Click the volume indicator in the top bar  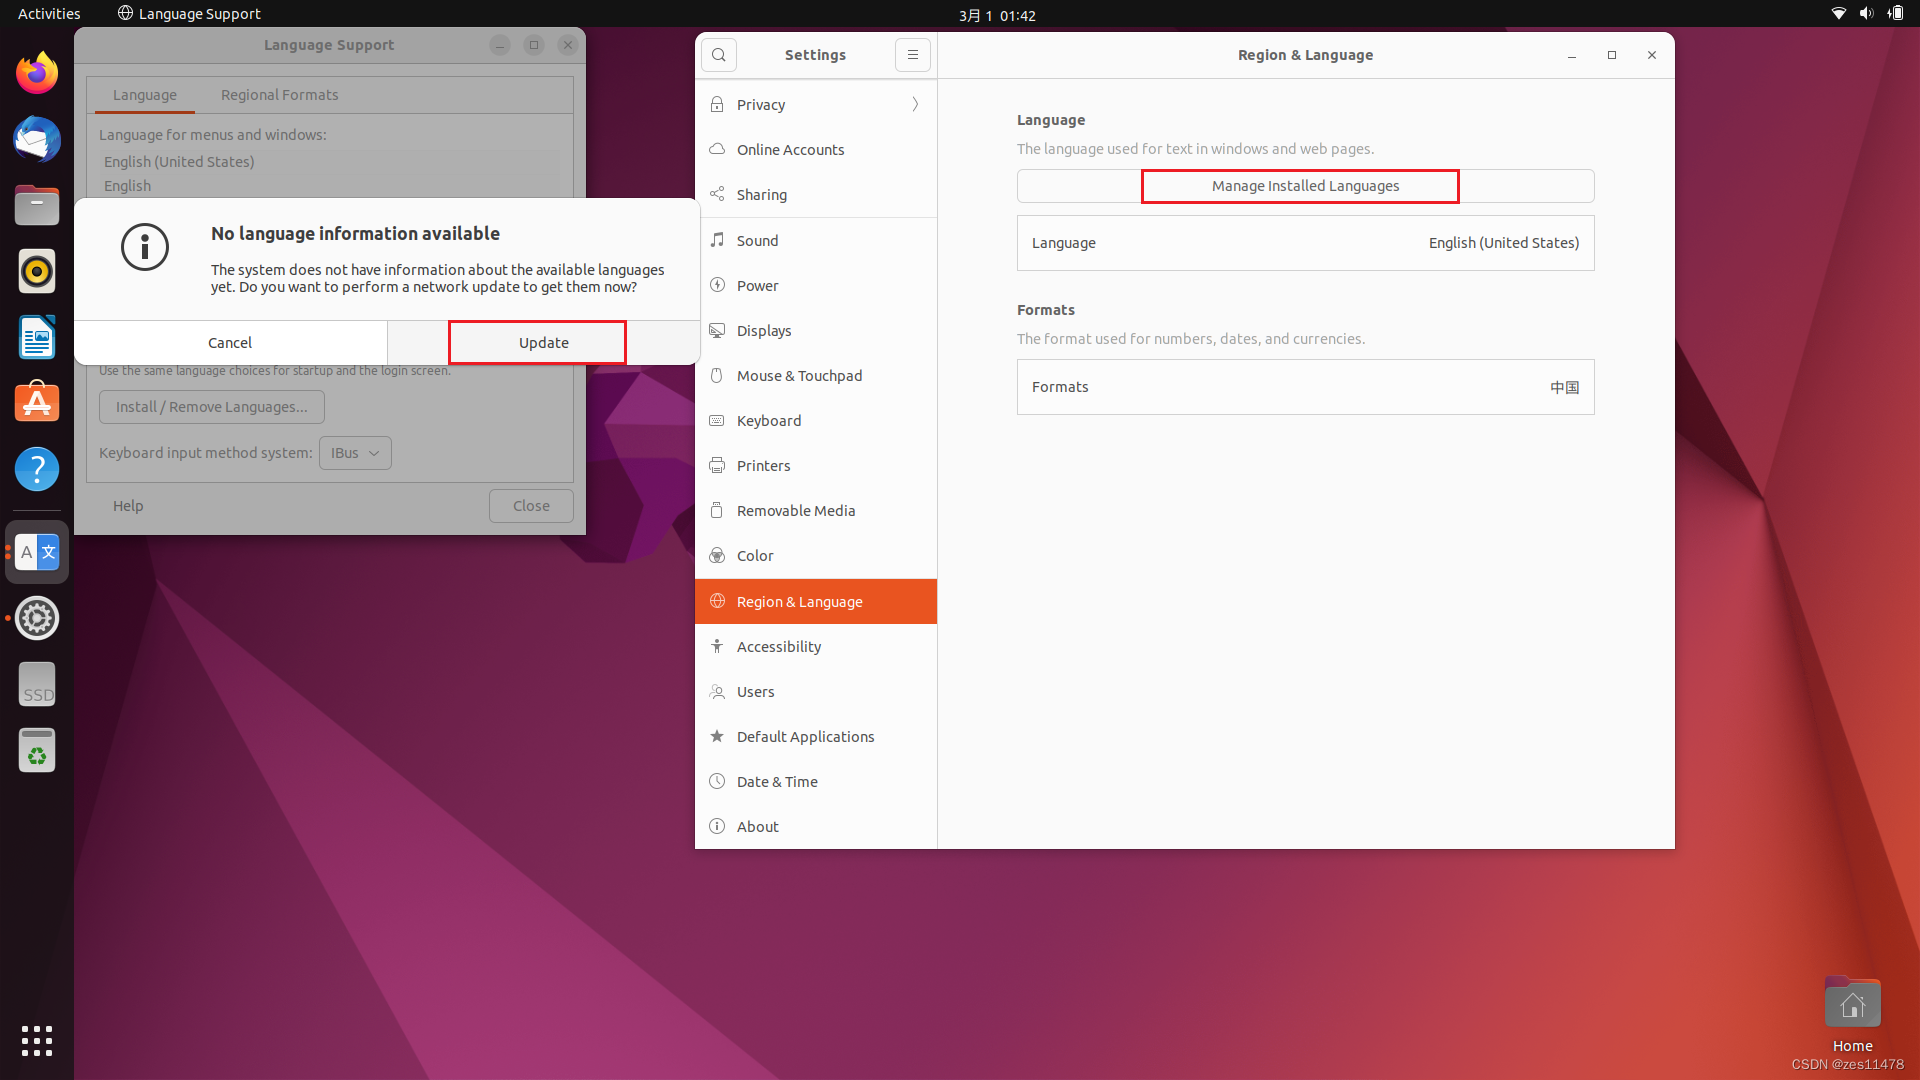point(1867,14)
